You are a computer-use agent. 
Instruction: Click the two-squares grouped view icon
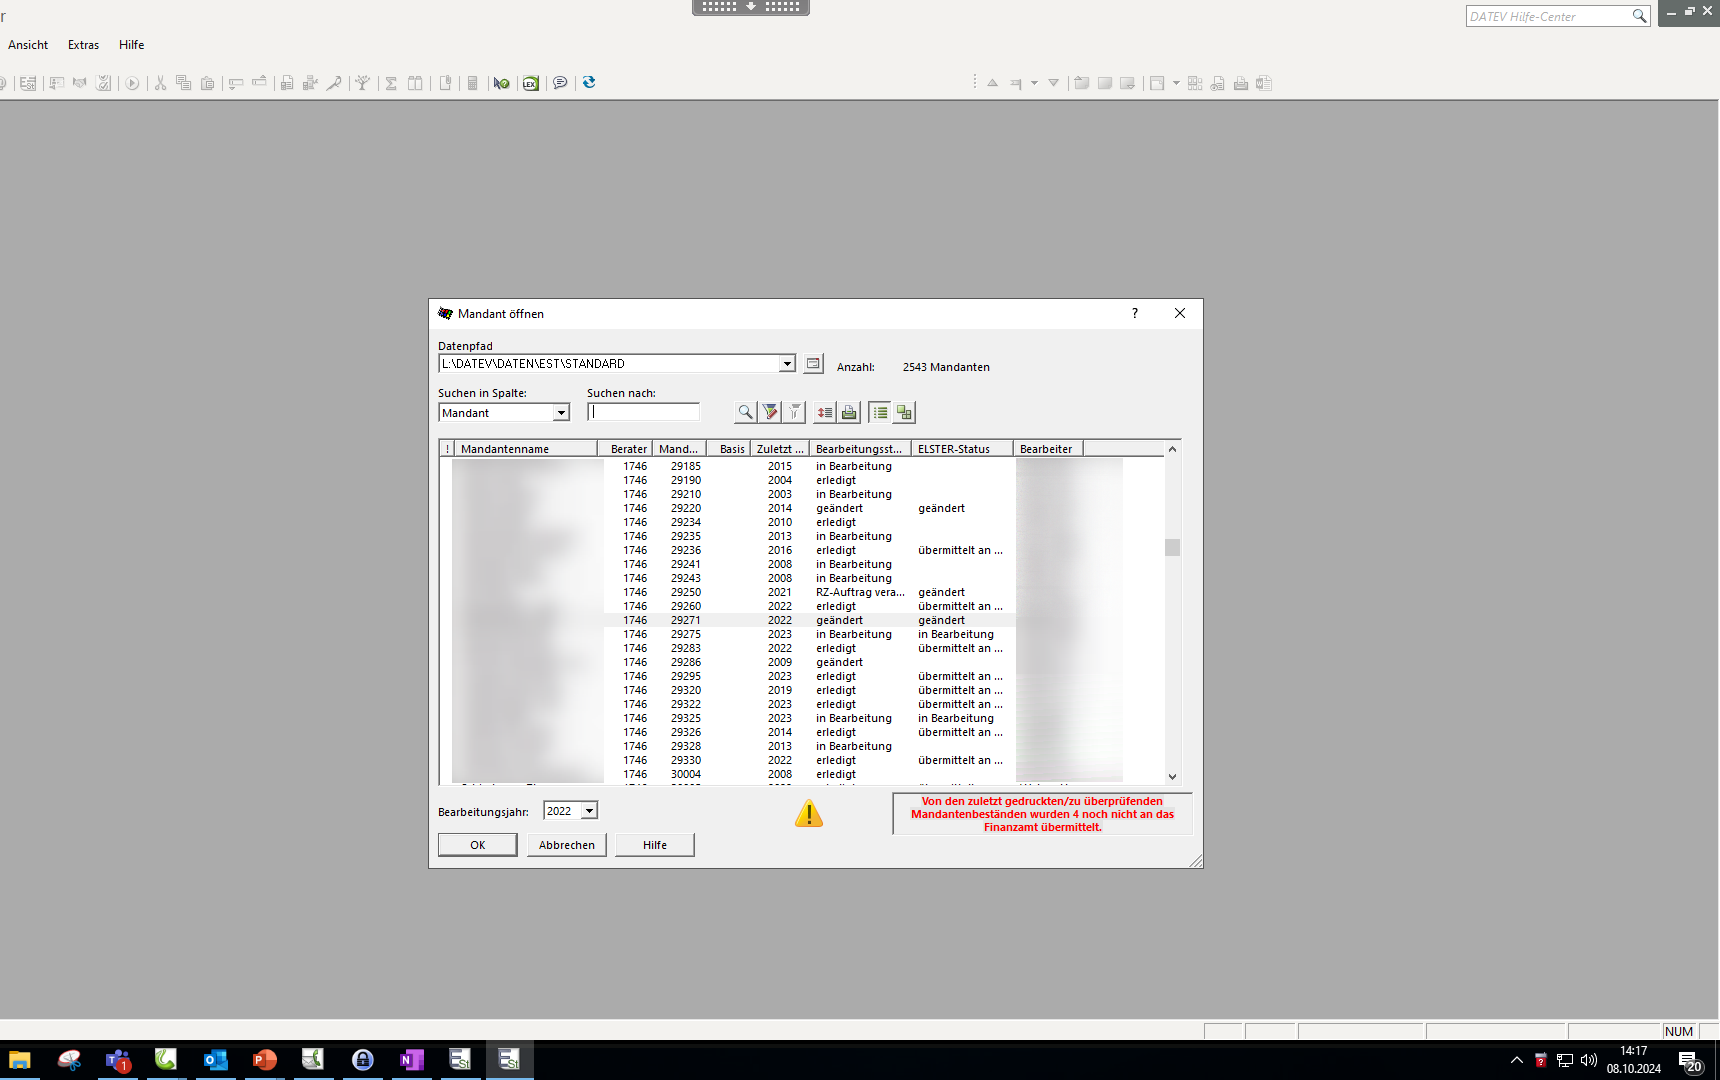[x=904, y=412]
